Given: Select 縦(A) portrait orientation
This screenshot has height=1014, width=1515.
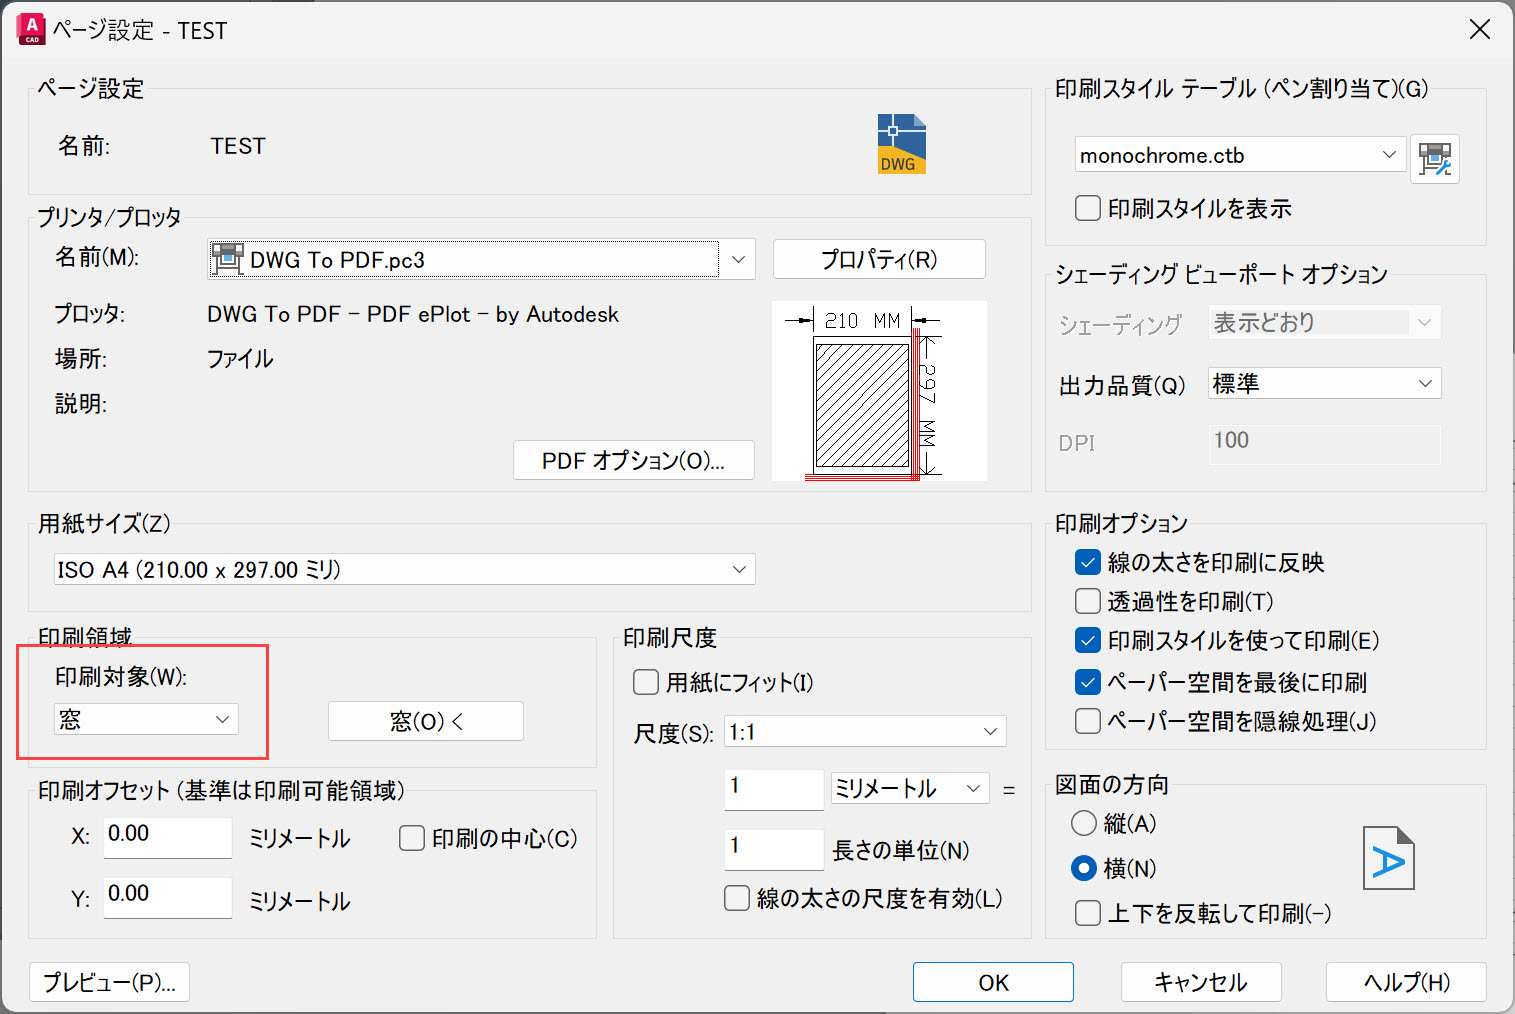Looking at the screenshot, I should (1083, 823).
